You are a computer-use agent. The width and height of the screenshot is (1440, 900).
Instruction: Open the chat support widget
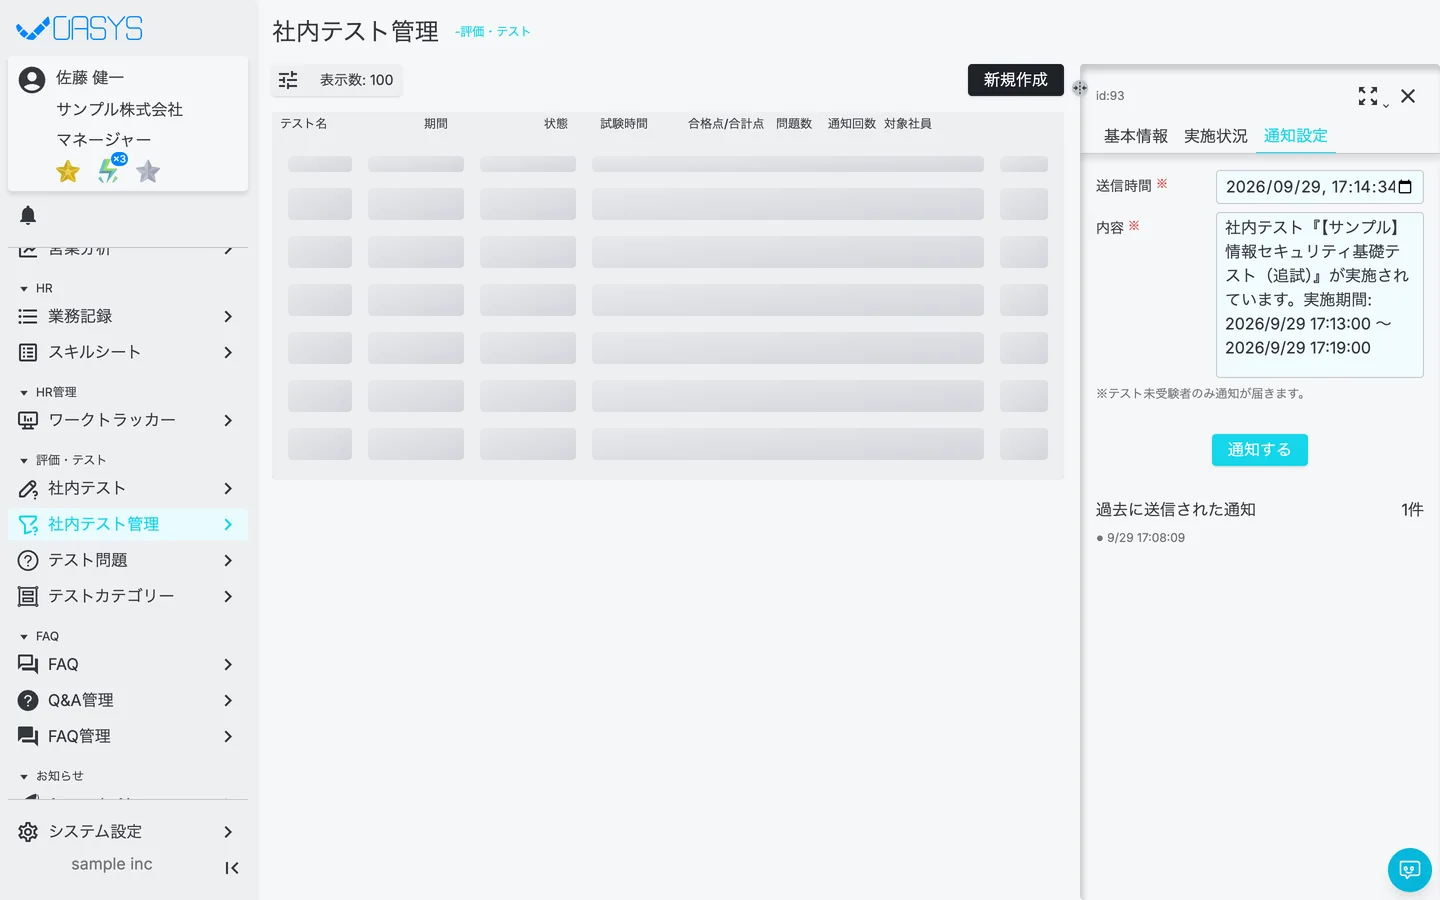coord(1410,870)
